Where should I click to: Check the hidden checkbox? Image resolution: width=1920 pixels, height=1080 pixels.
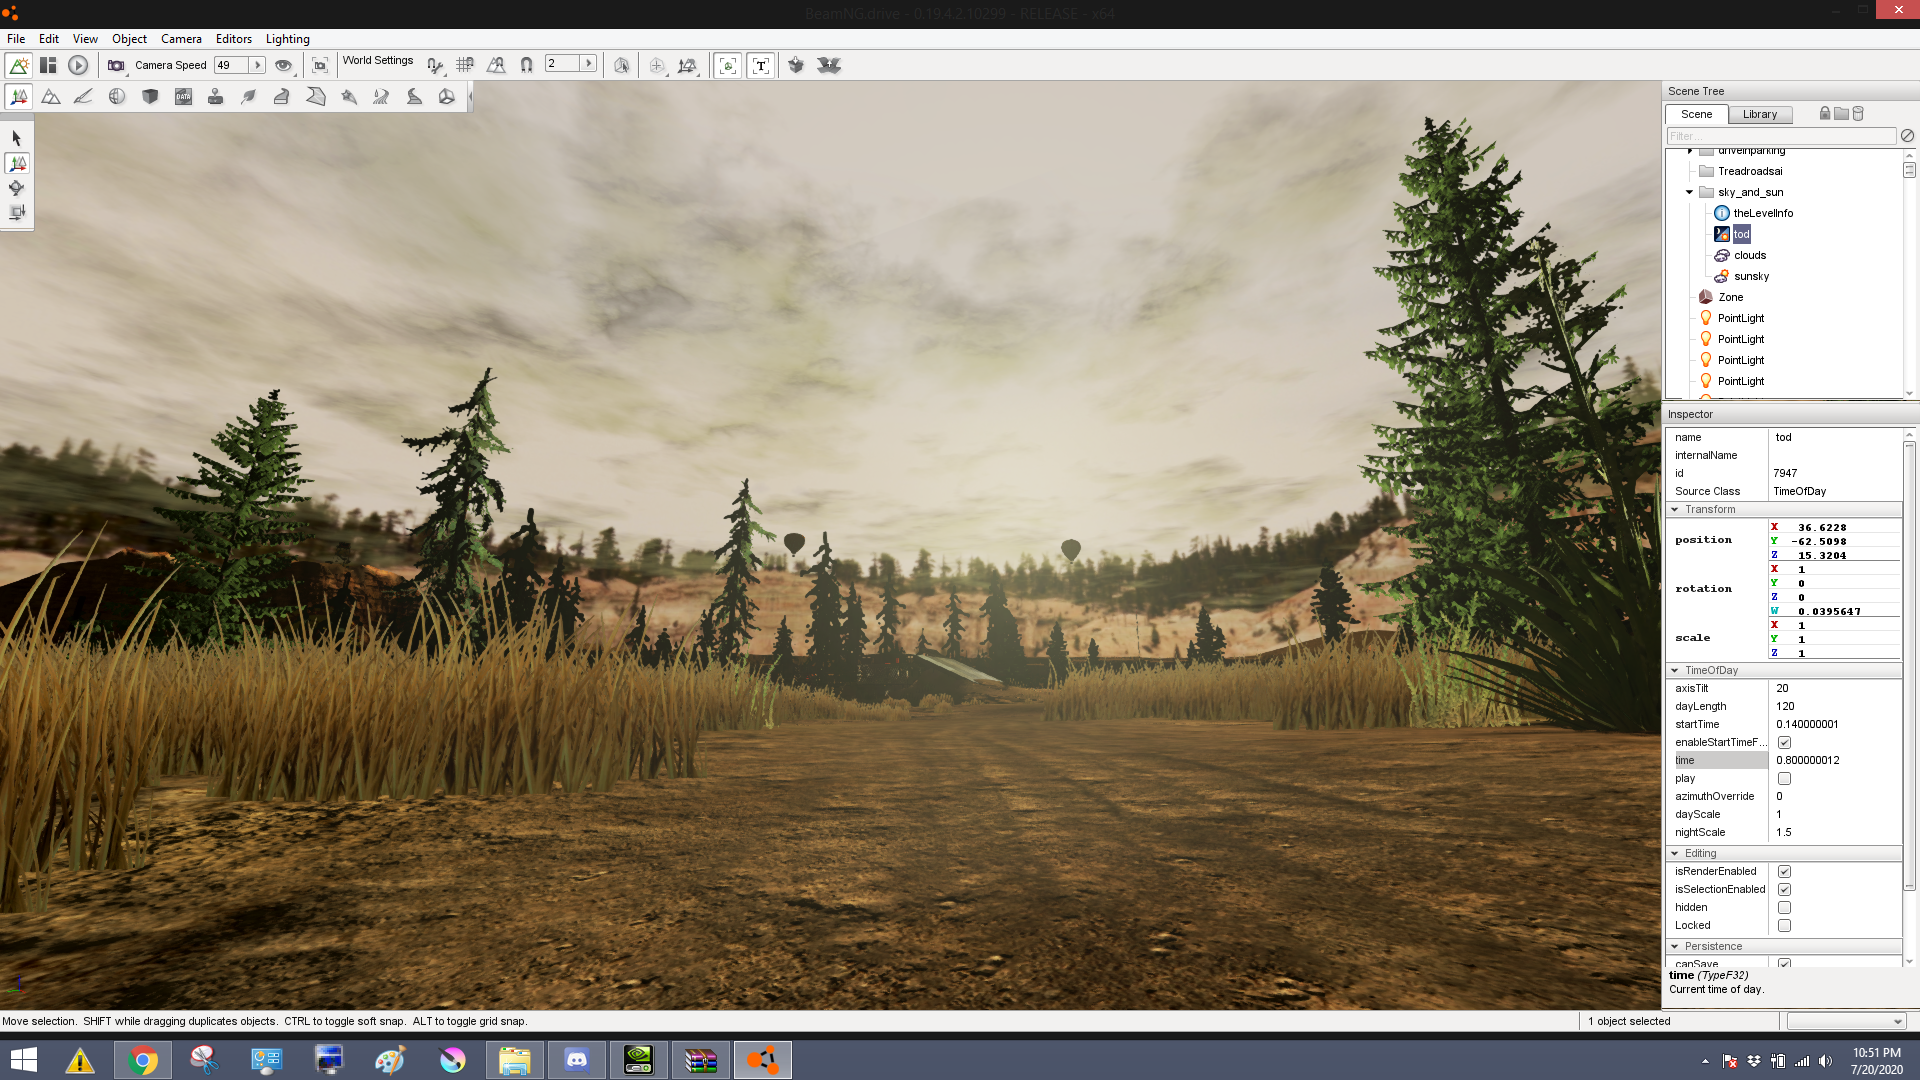[x=1784, y=908]
